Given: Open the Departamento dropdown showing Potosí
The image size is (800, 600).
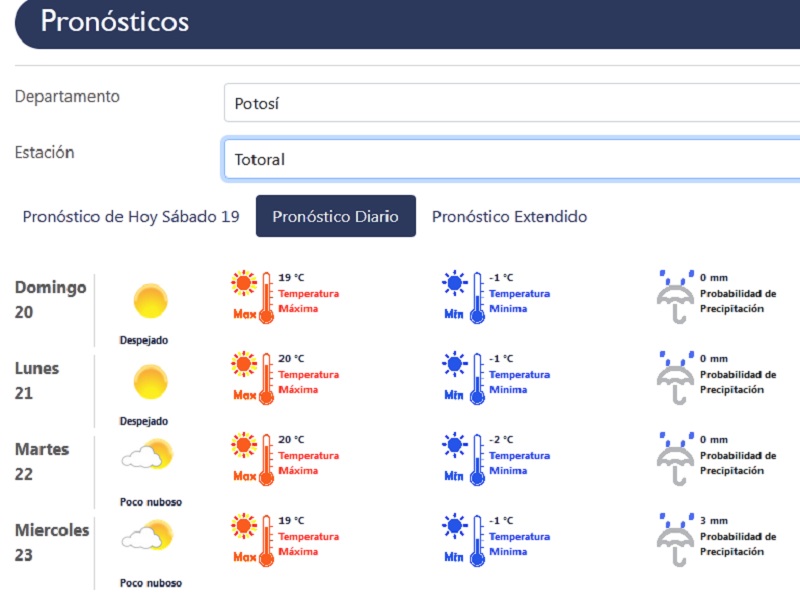Looking at the screenshot, I should click(x=510, y=103).
